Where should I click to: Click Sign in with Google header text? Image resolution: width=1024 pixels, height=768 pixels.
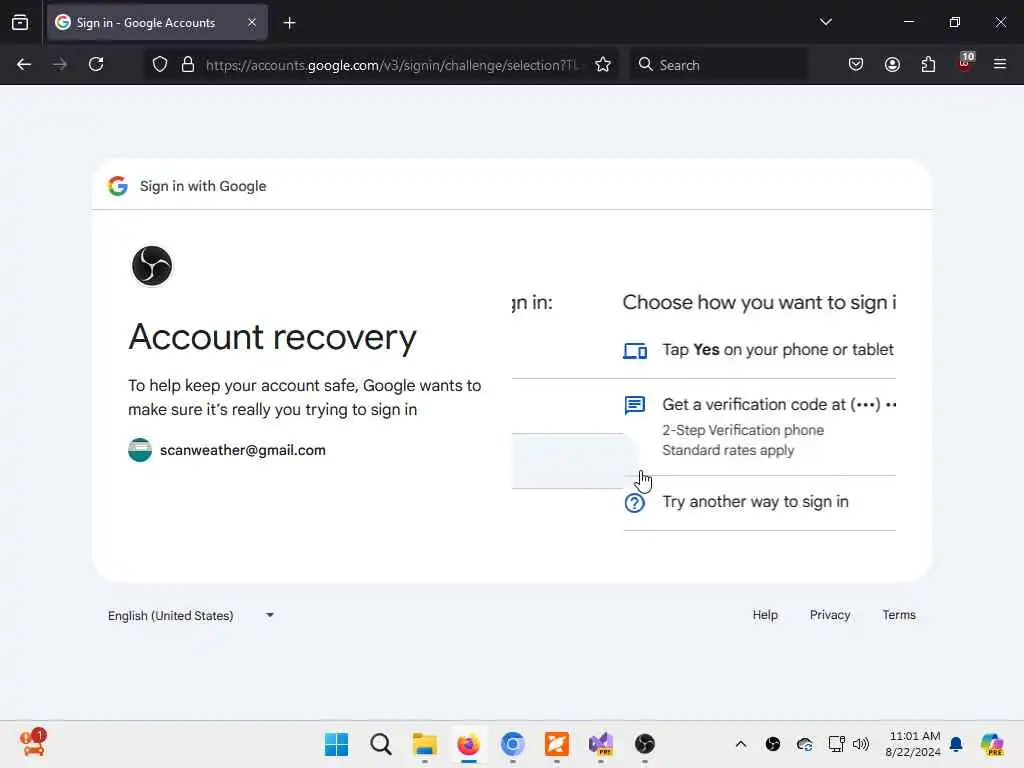[203, 186]
